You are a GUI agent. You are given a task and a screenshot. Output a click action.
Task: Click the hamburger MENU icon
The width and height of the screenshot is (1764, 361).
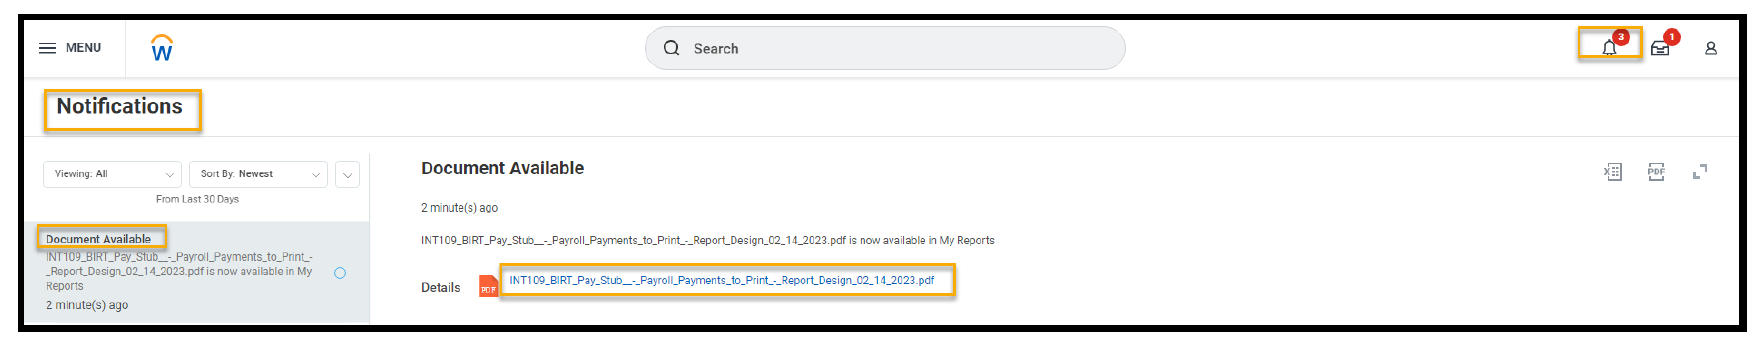coord(47,48)
